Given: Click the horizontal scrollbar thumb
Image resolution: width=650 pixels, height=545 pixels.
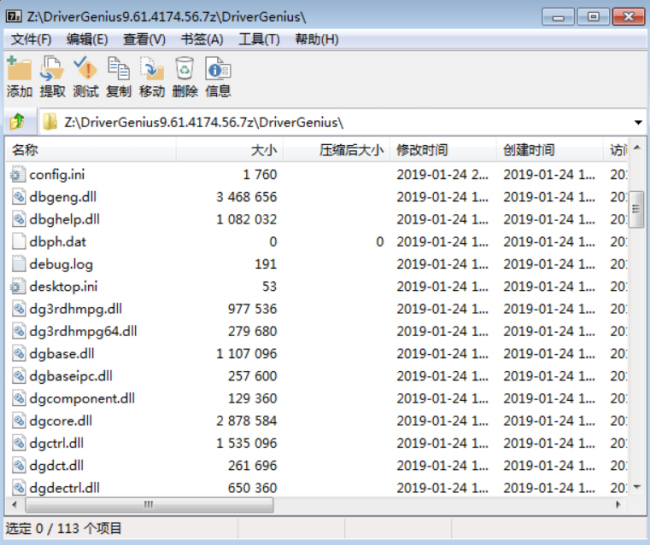Looking at the screenshot, I should point(149,504).
